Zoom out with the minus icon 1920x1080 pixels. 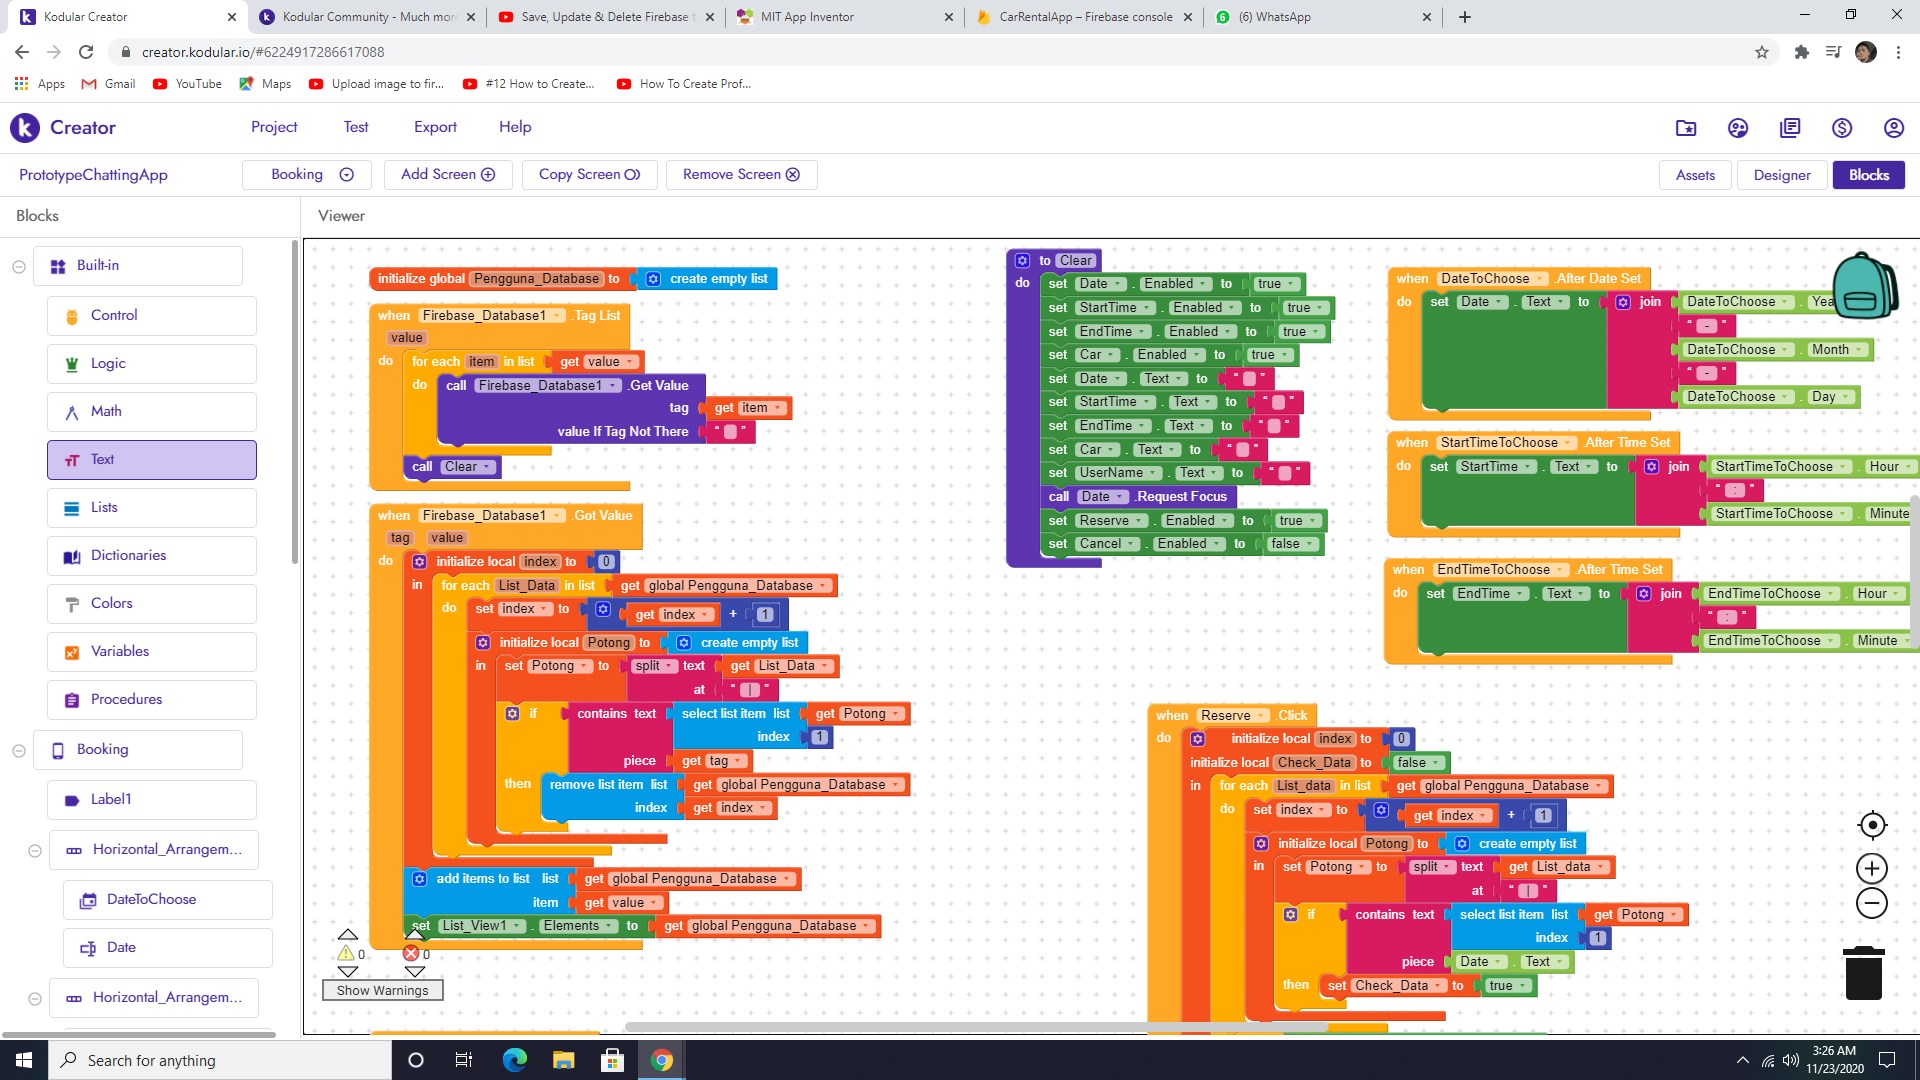[x=1872, y=903]
